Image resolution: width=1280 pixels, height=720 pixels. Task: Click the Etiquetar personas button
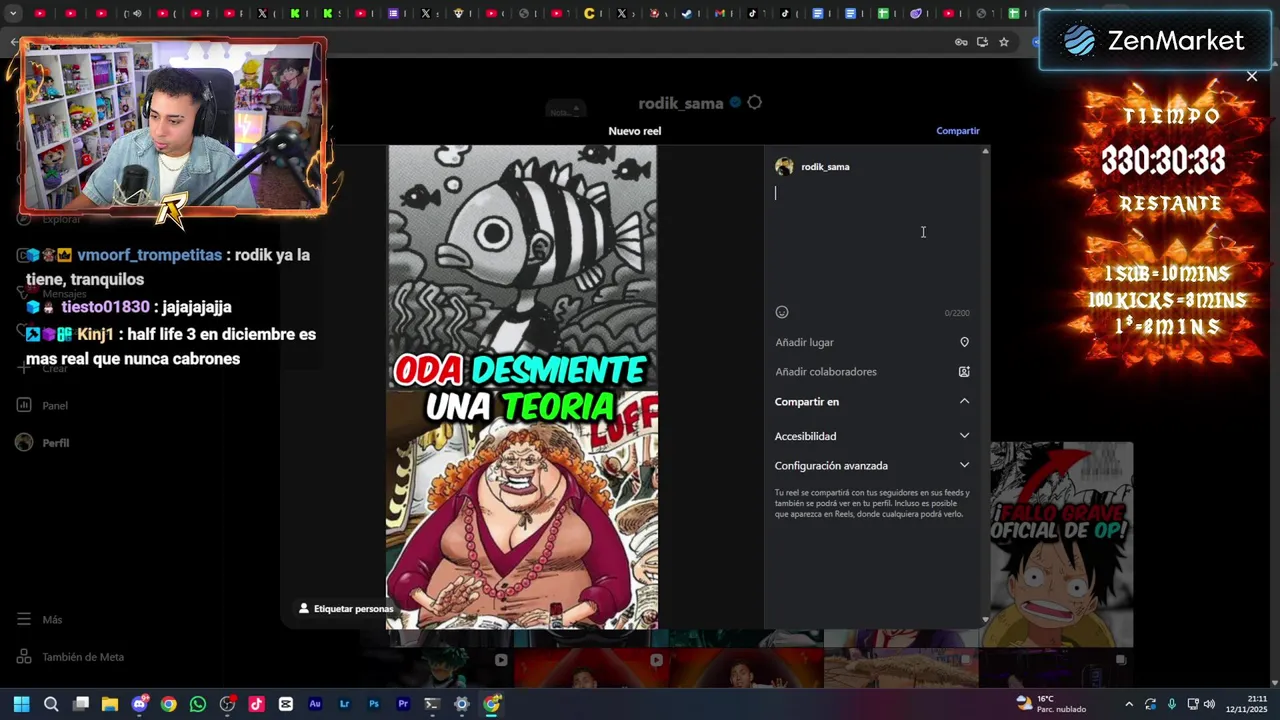346,608
